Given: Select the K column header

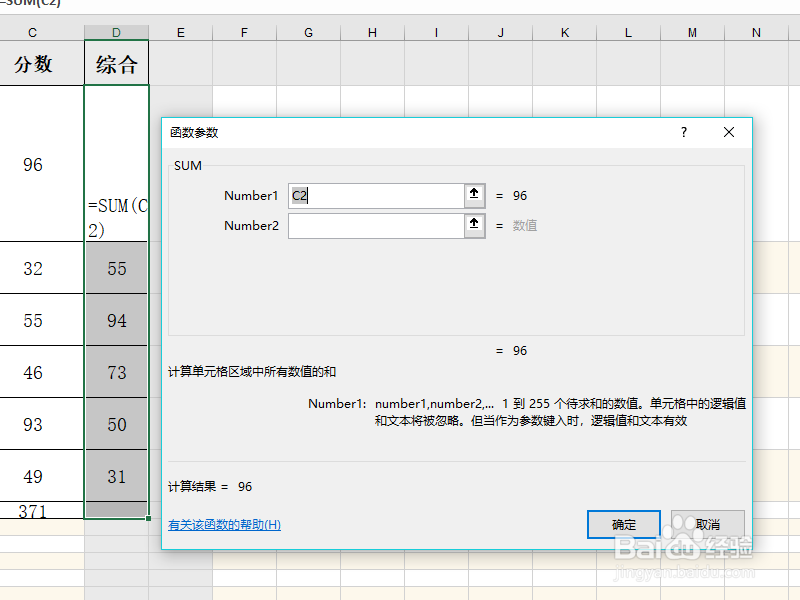Looking at the screenshot, I should tap(564, 31).
